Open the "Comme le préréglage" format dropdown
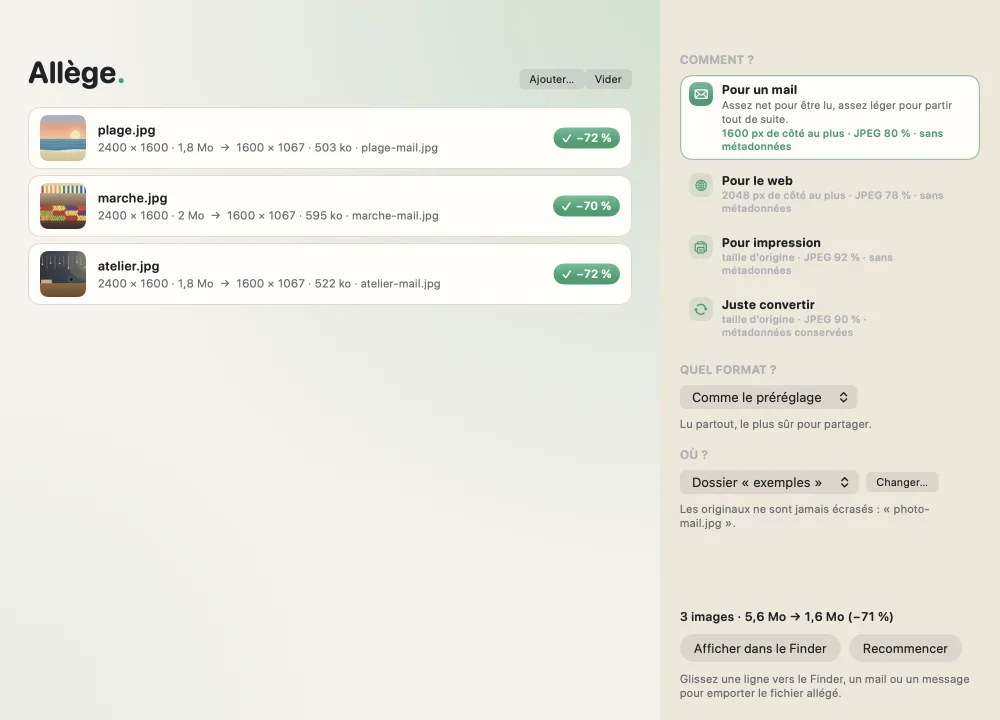Screen dimensions: 1000x720 click(x=768, y=397)
